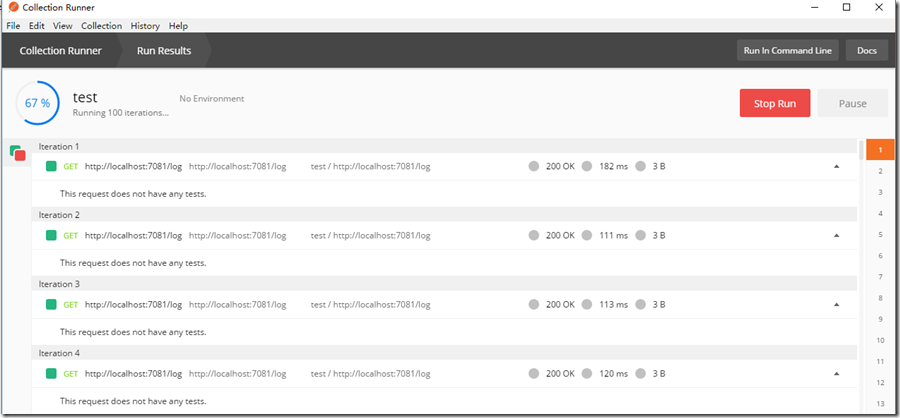Viewport: 900px width, 418px height.
Task: Click the 67 % progress circle
Action: pyautogui.click(x=38, y=104)
